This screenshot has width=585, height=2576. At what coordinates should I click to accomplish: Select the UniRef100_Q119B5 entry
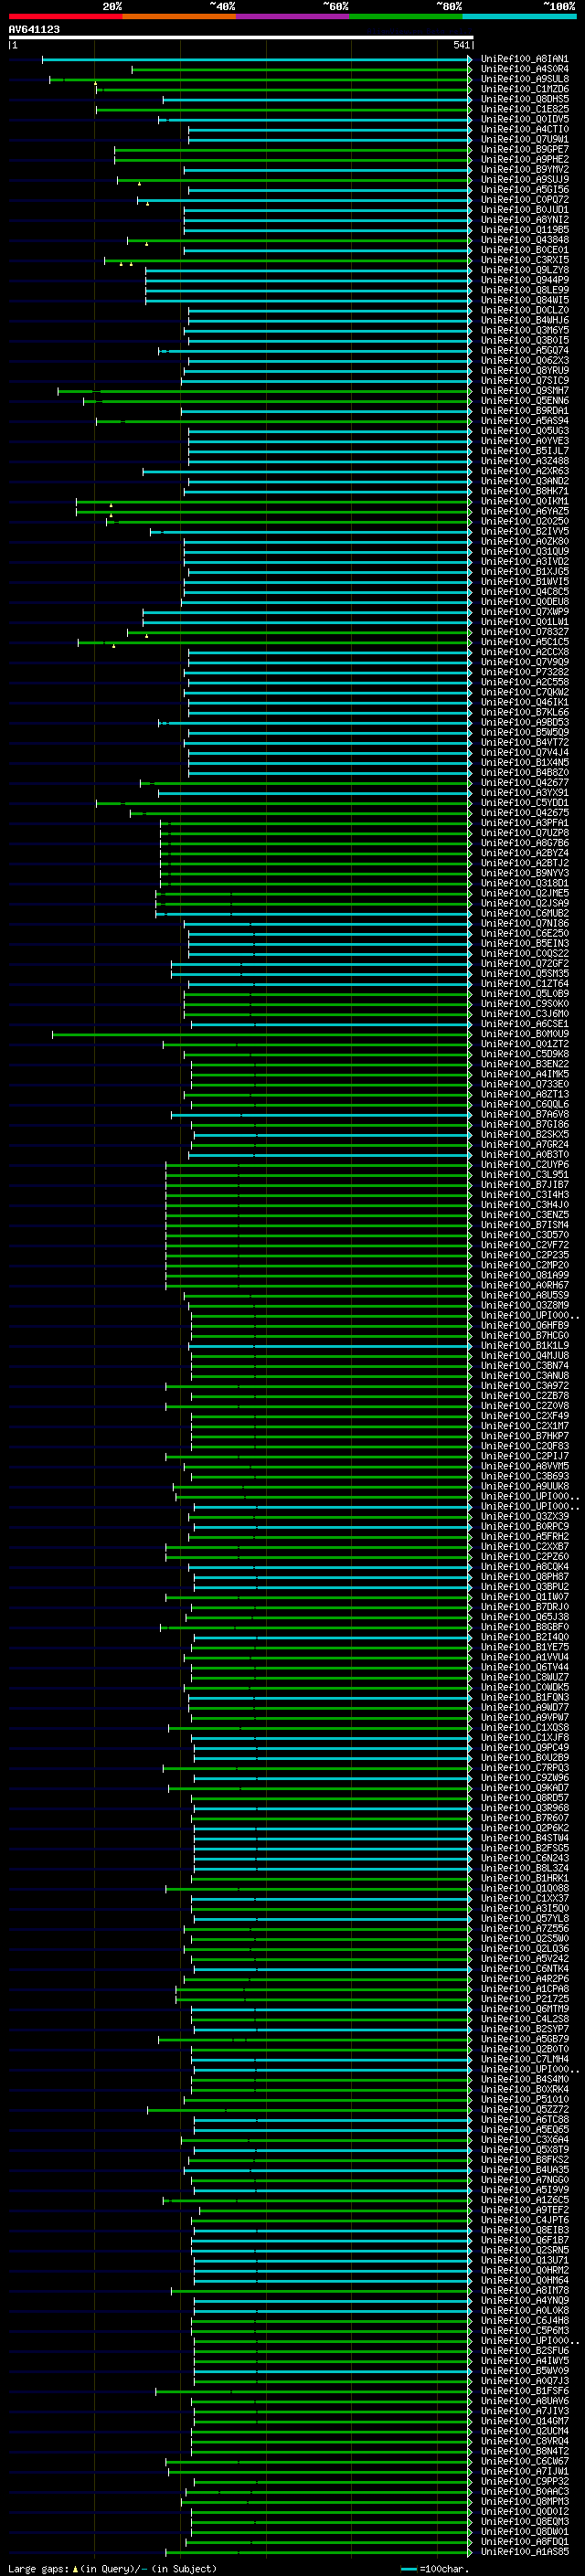point(525,229)
